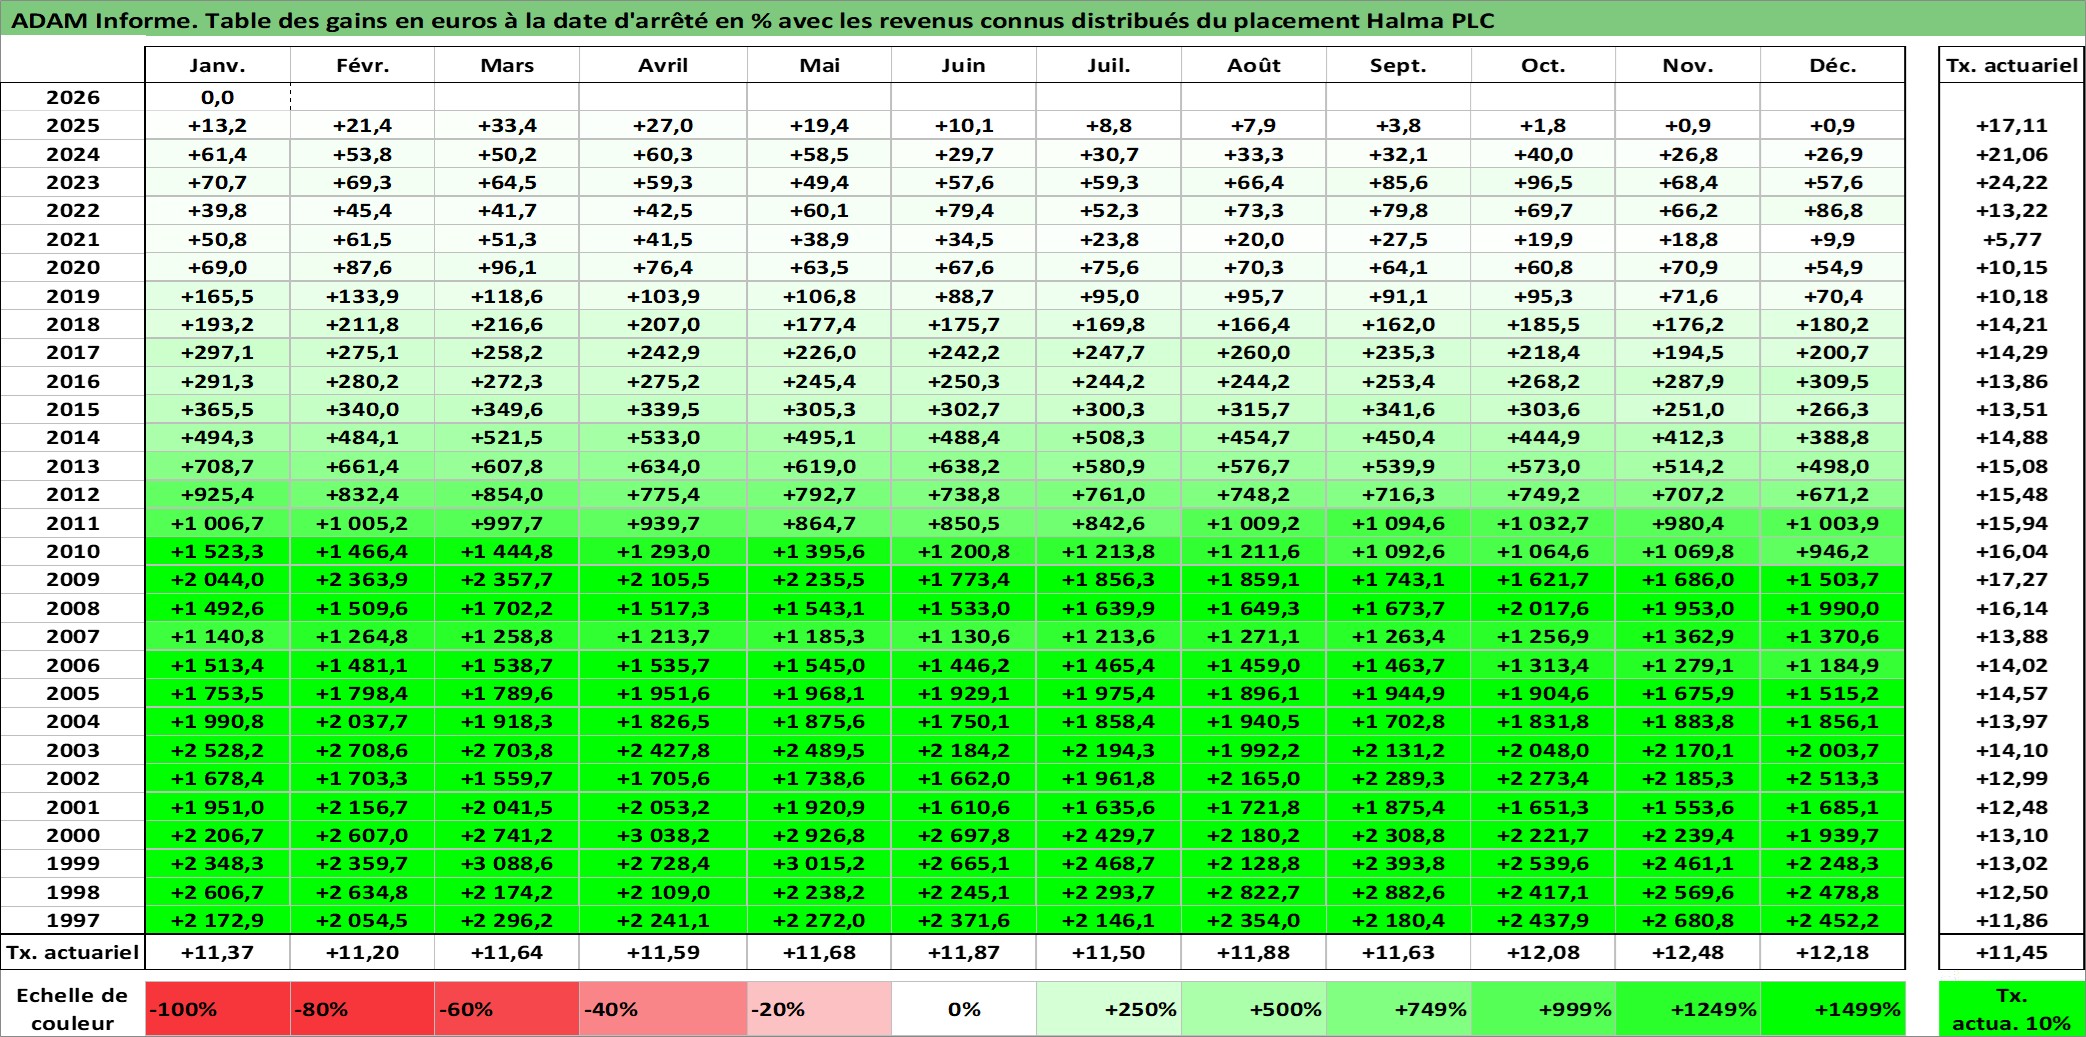Select the Avril column header

[663, 65]
